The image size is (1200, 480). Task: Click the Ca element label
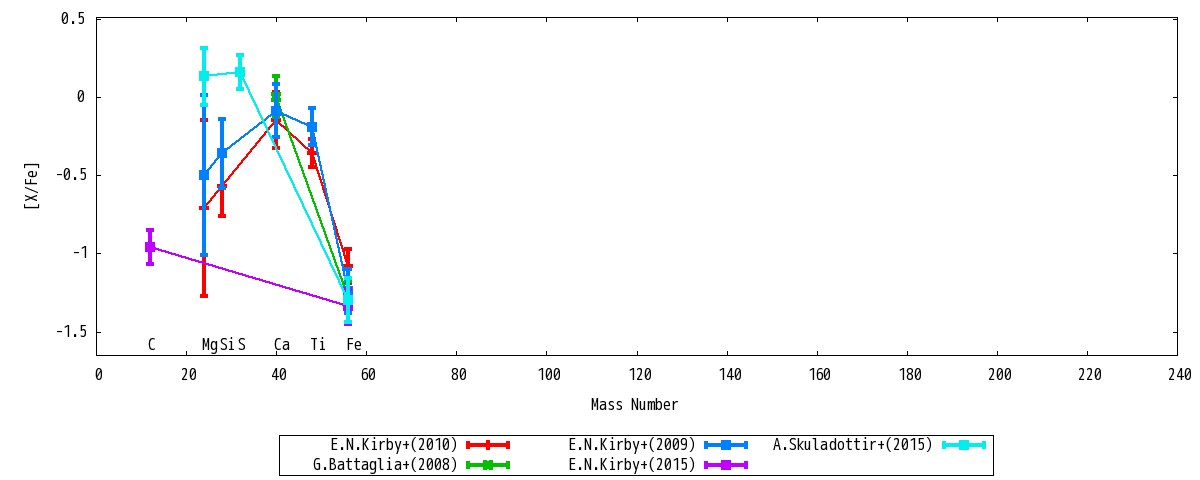(x=282, y=345)
